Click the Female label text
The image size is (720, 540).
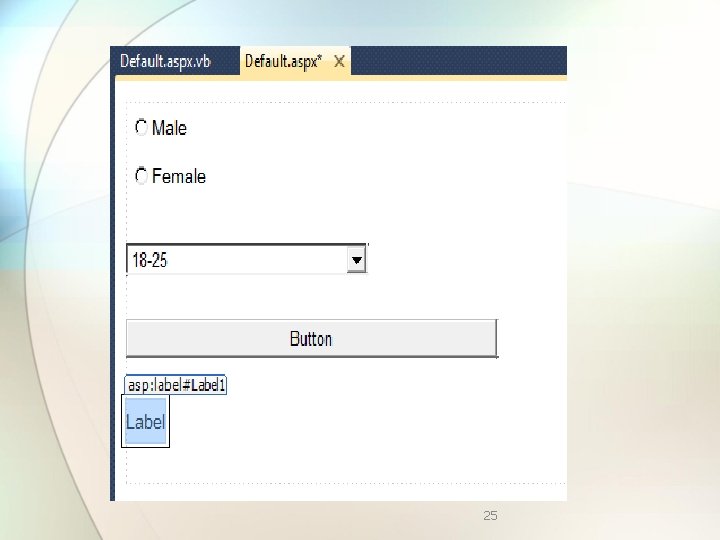(x=179, y=176)
